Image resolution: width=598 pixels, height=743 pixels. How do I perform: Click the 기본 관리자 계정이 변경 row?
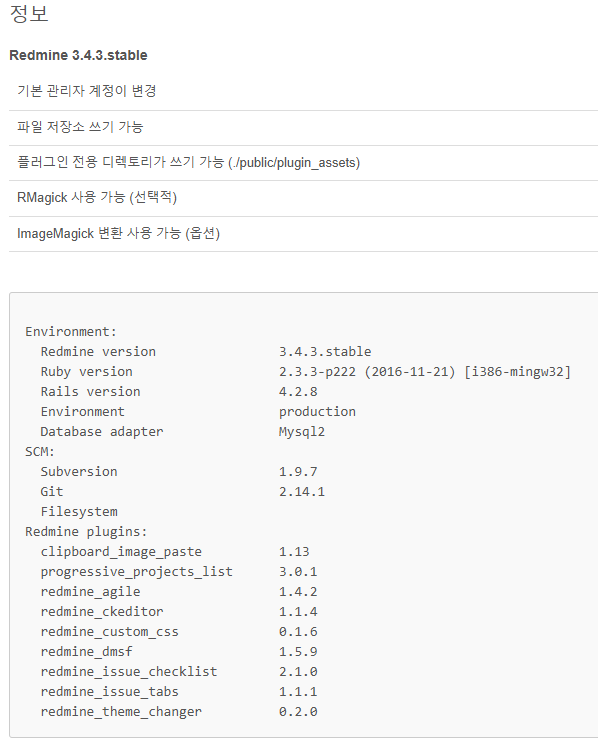[303, 91]
